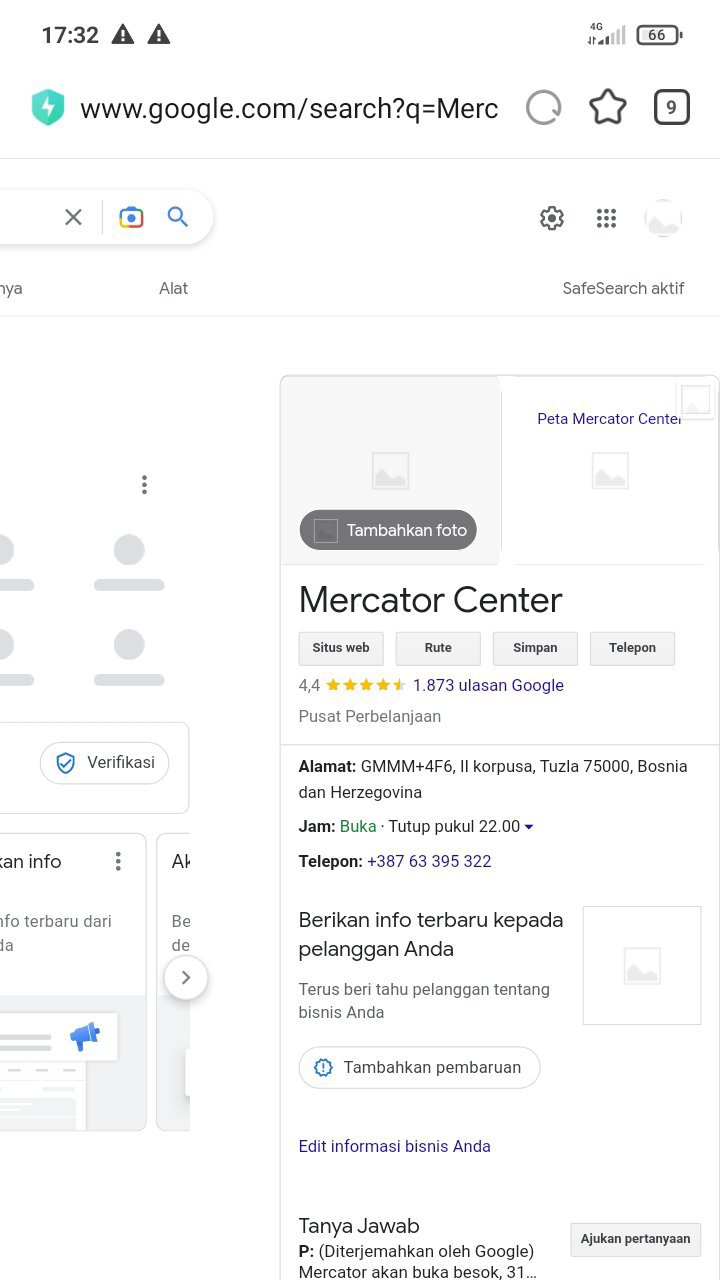This screenshot has height=1280, width=720.
Task: Open the browser tabs counter showing 9
Action: click(x=672, y=108)
